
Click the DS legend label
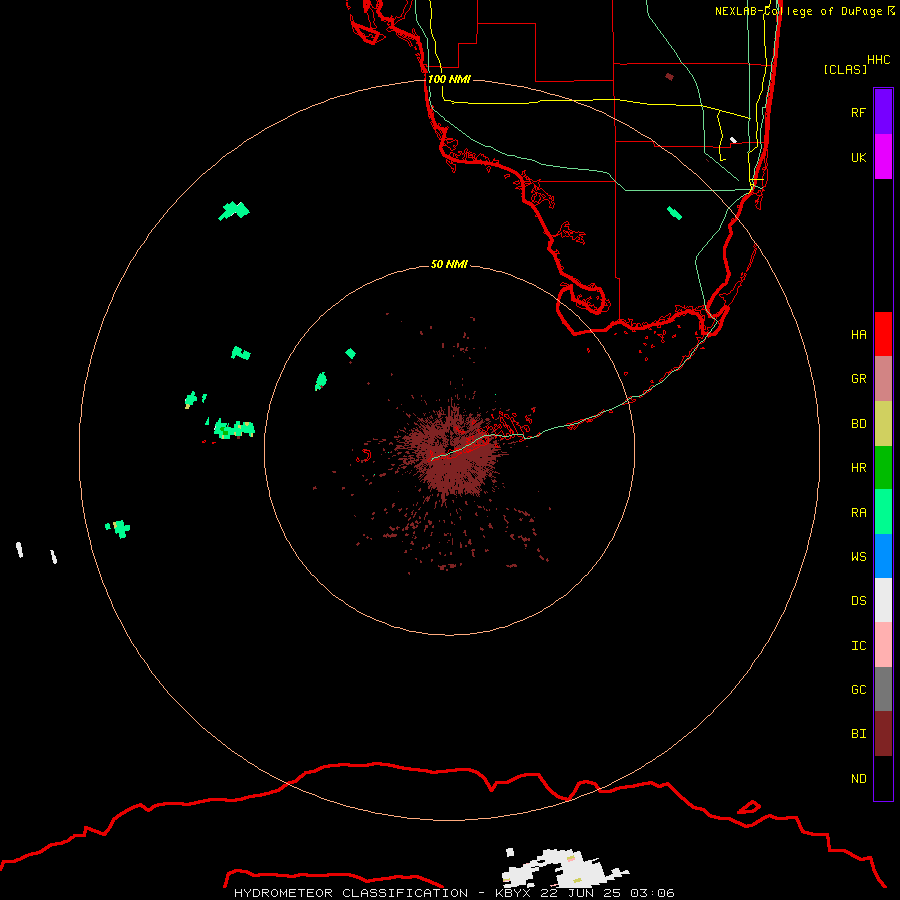pyautogui.click(x=858, y=601)
